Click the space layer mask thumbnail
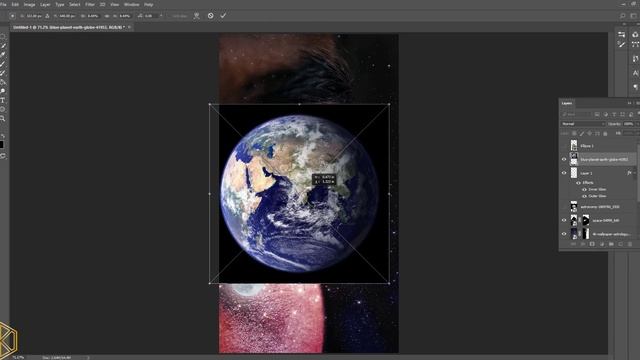 [x=586, y=220]
